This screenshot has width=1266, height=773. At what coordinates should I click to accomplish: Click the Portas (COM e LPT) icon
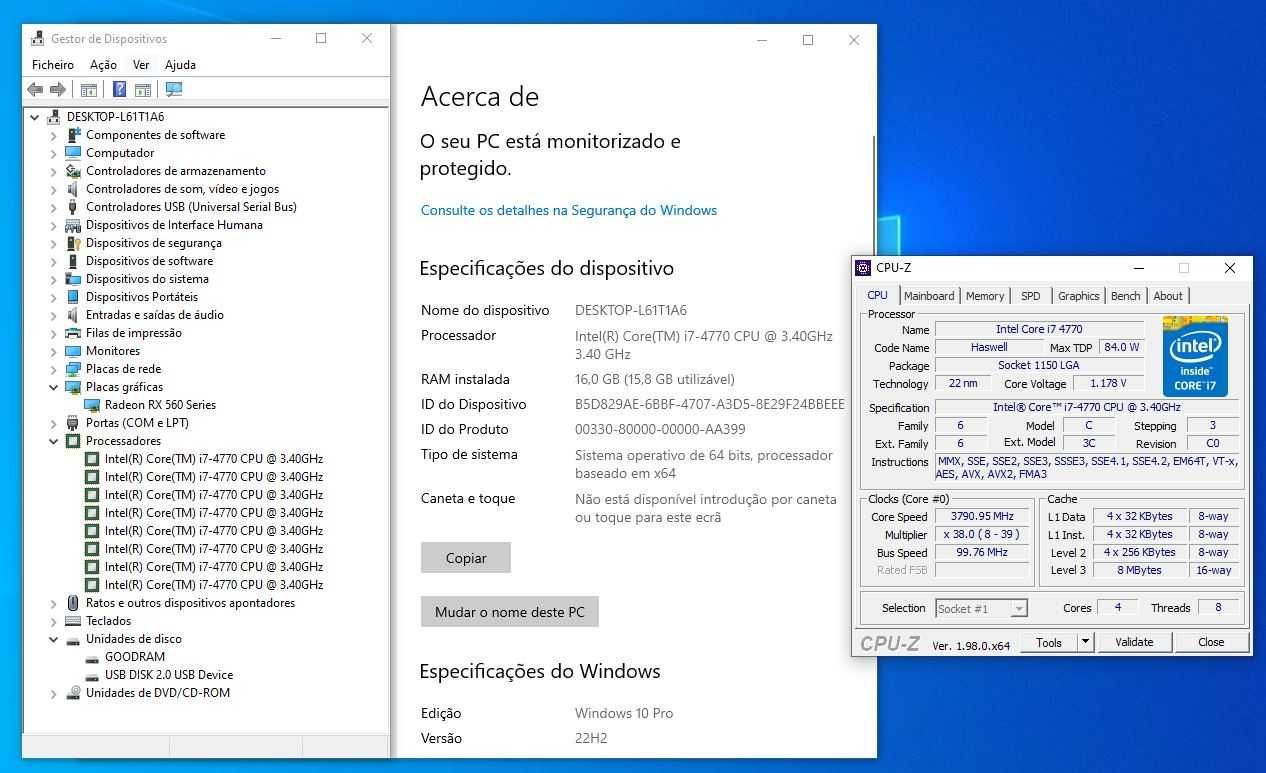pos(73,423)
